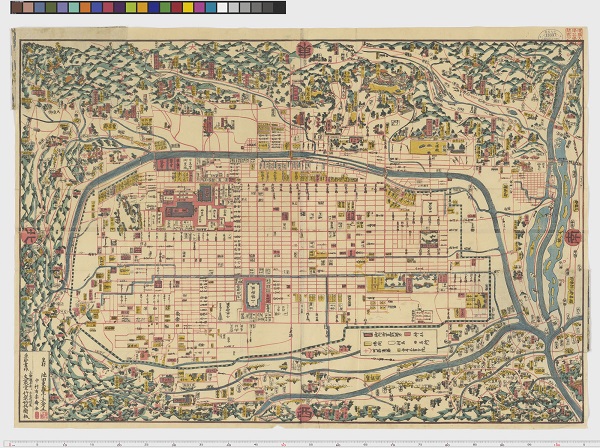Click the 西 west compass circle

pyautogui.click(x=305, y=413)
